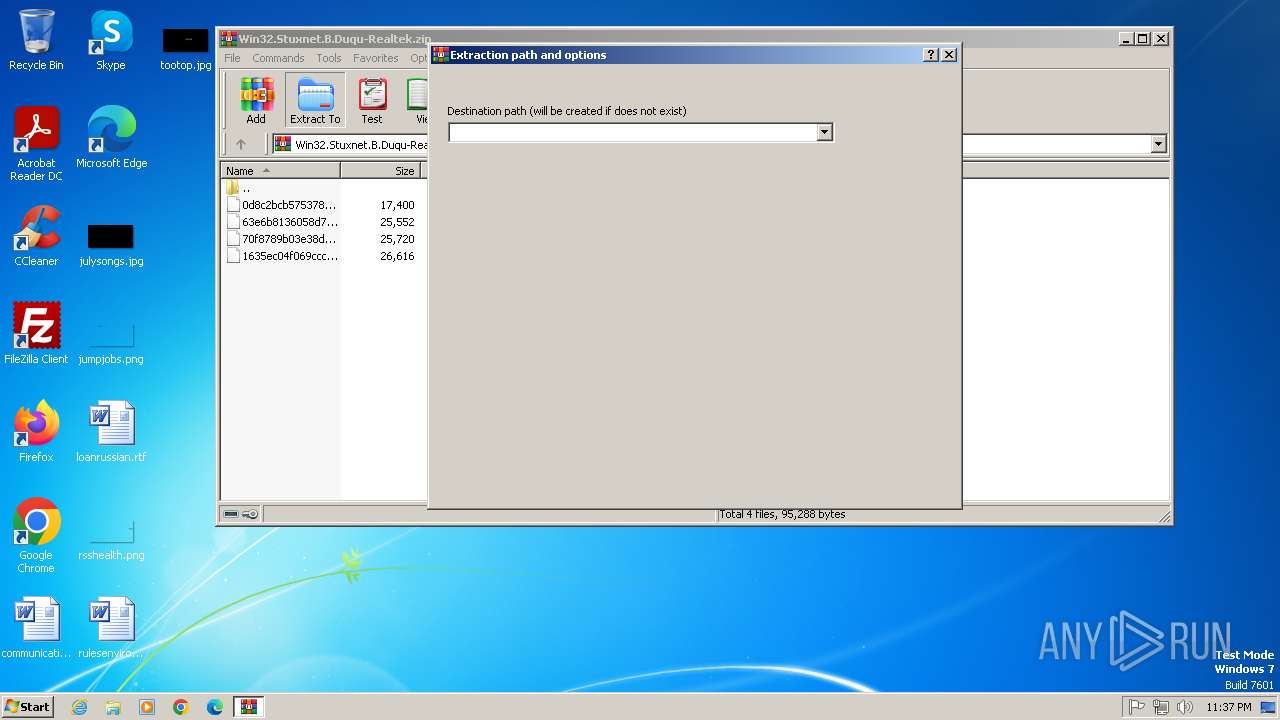Click the size value 17,400
Image resolution: width=1280 pixels, height=720 pixels.
click(x=397, y=205)
